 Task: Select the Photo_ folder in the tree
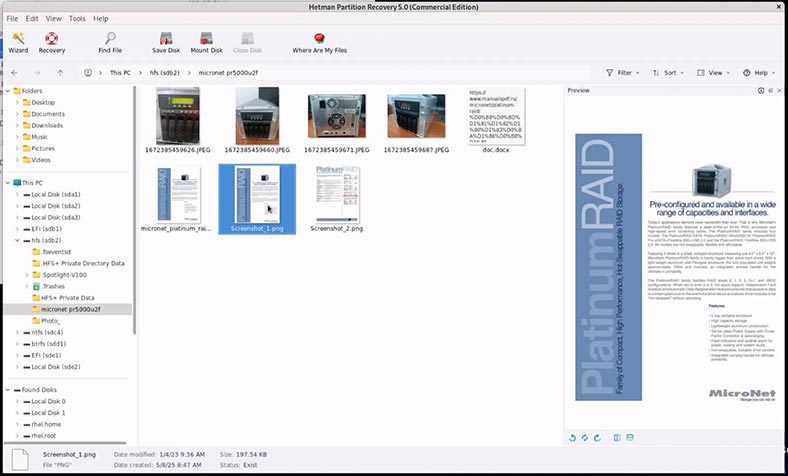(57, 321)
